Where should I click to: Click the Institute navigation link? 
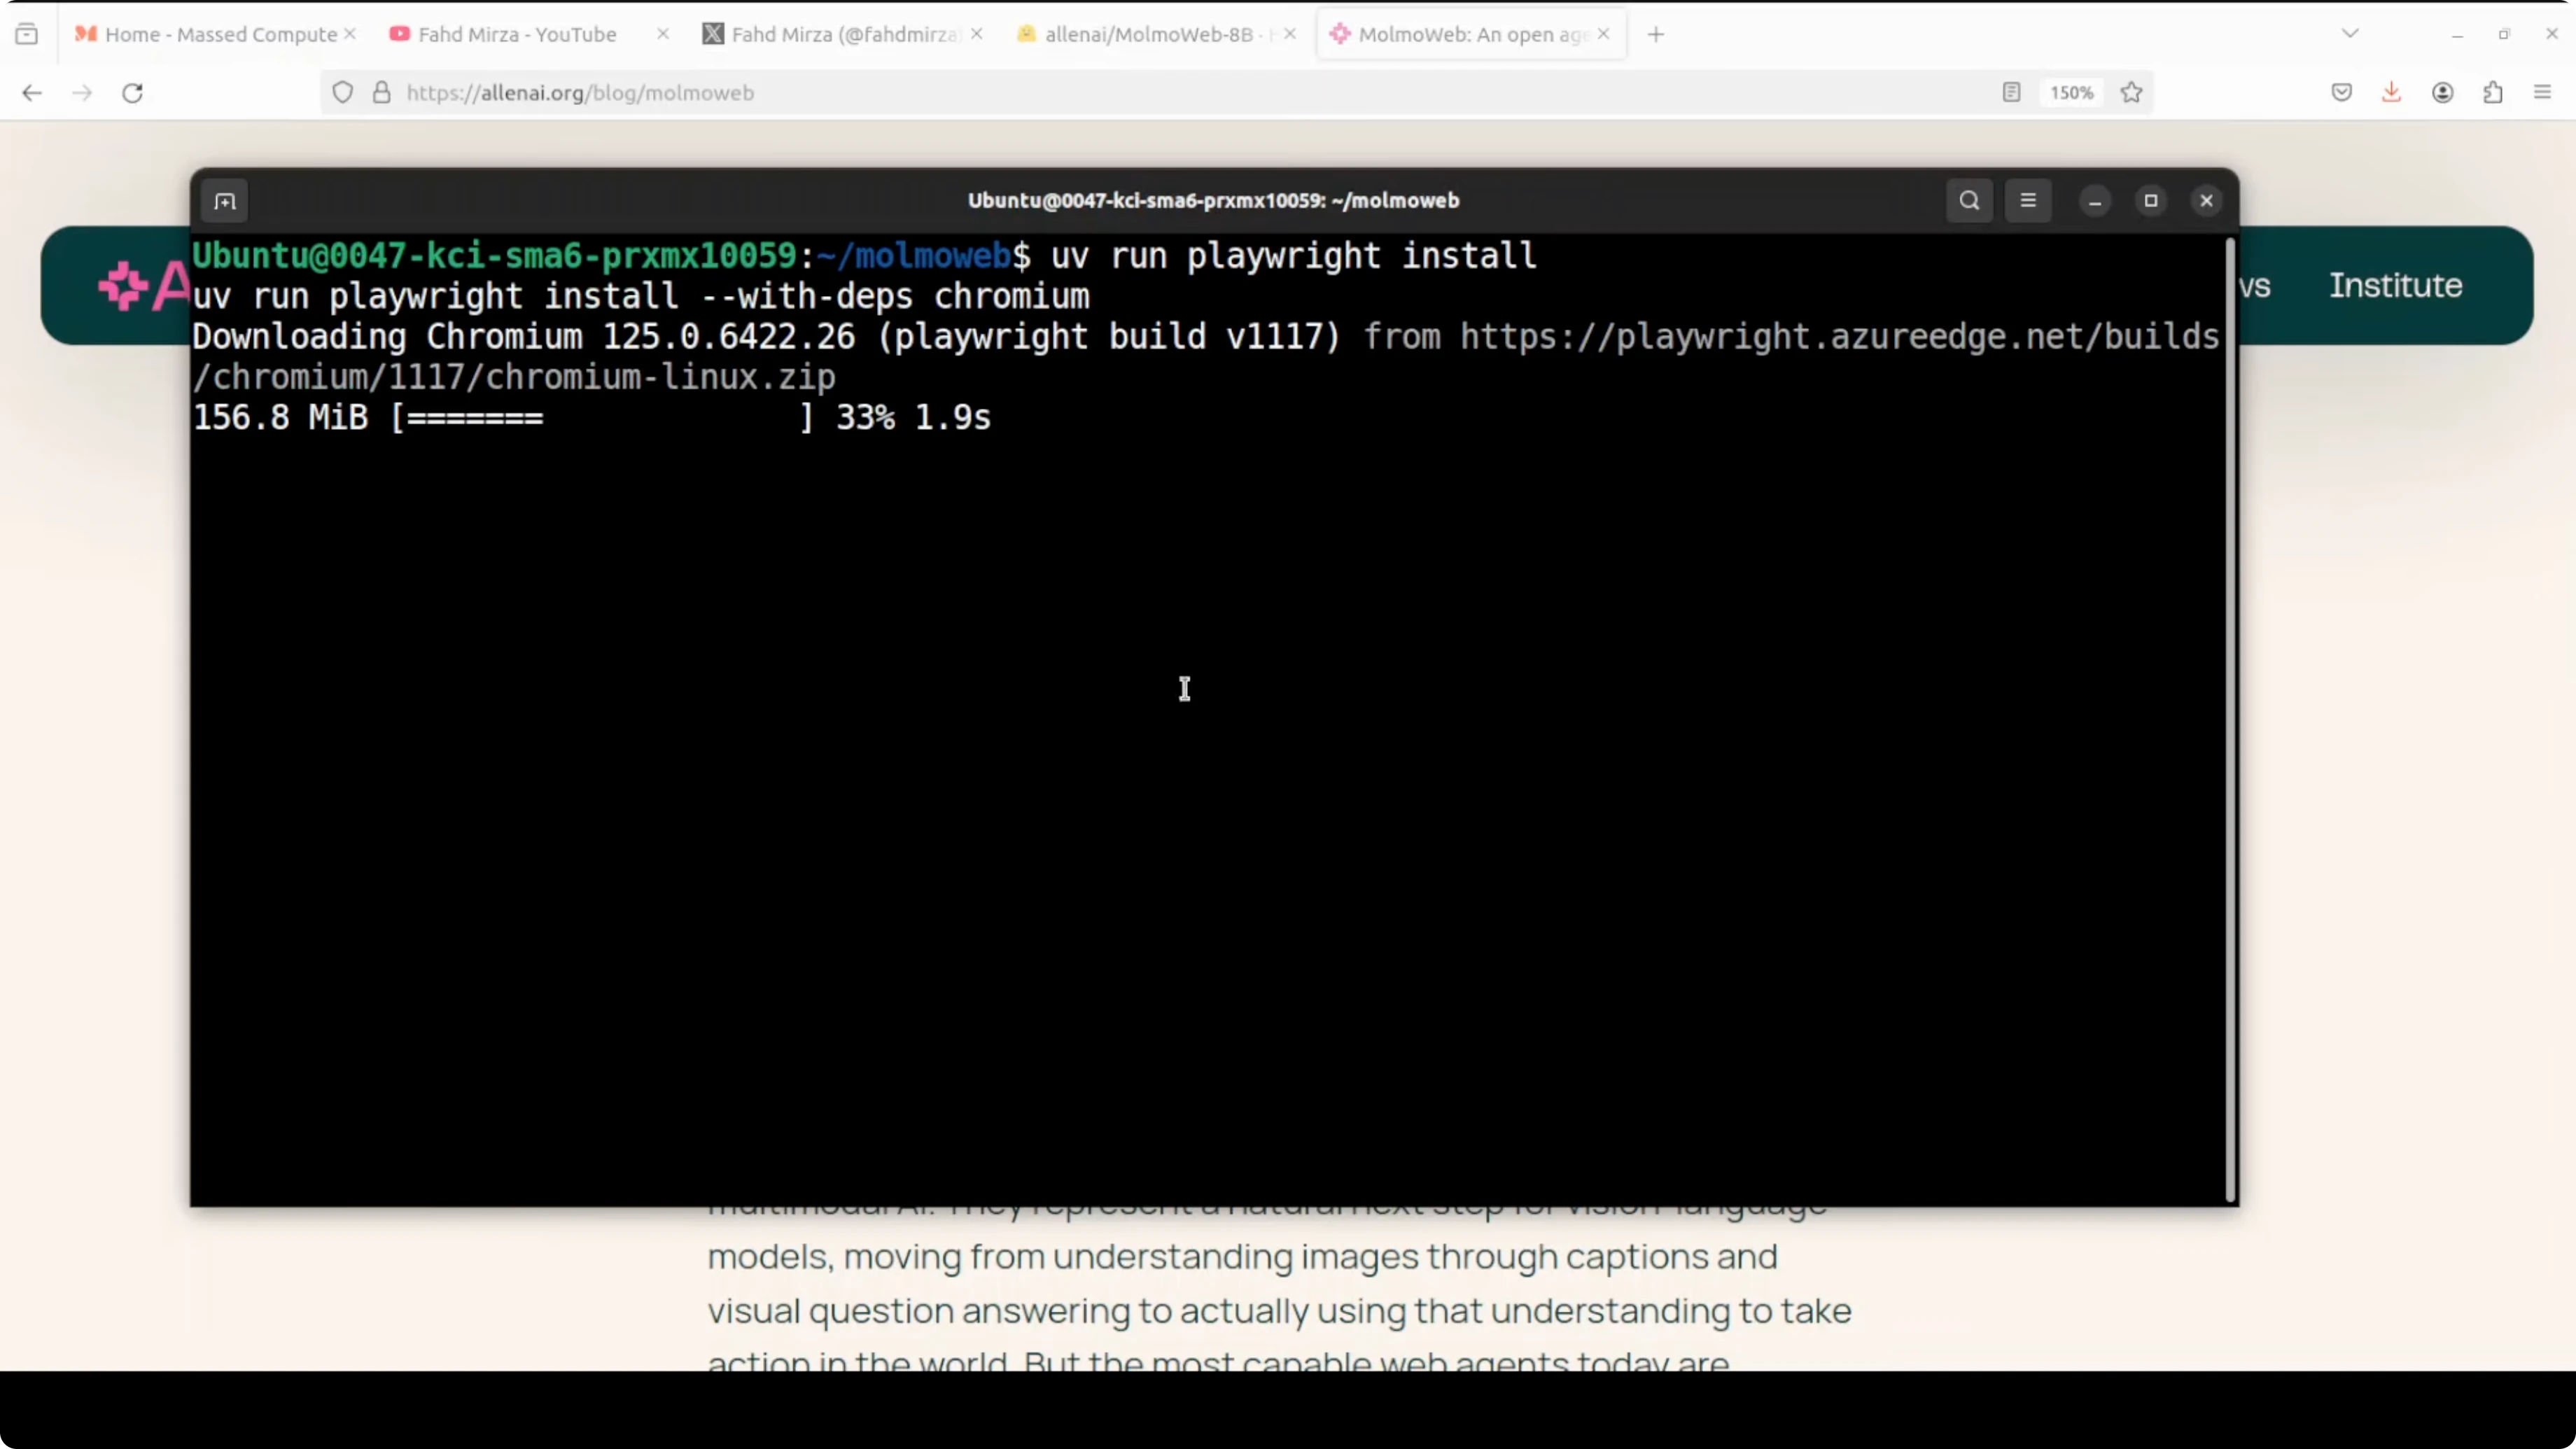click(2395, 286)
